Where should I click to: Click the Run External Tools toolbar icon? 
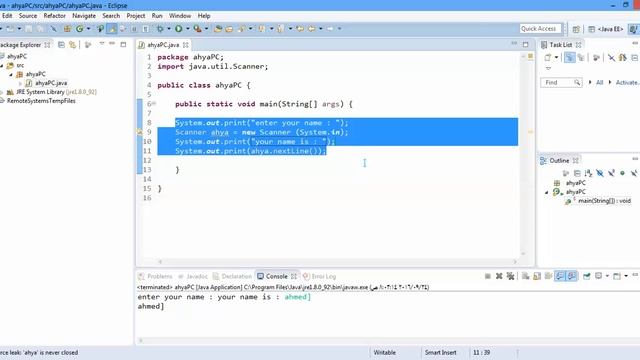pyautogui.click(x=198, y=29)
